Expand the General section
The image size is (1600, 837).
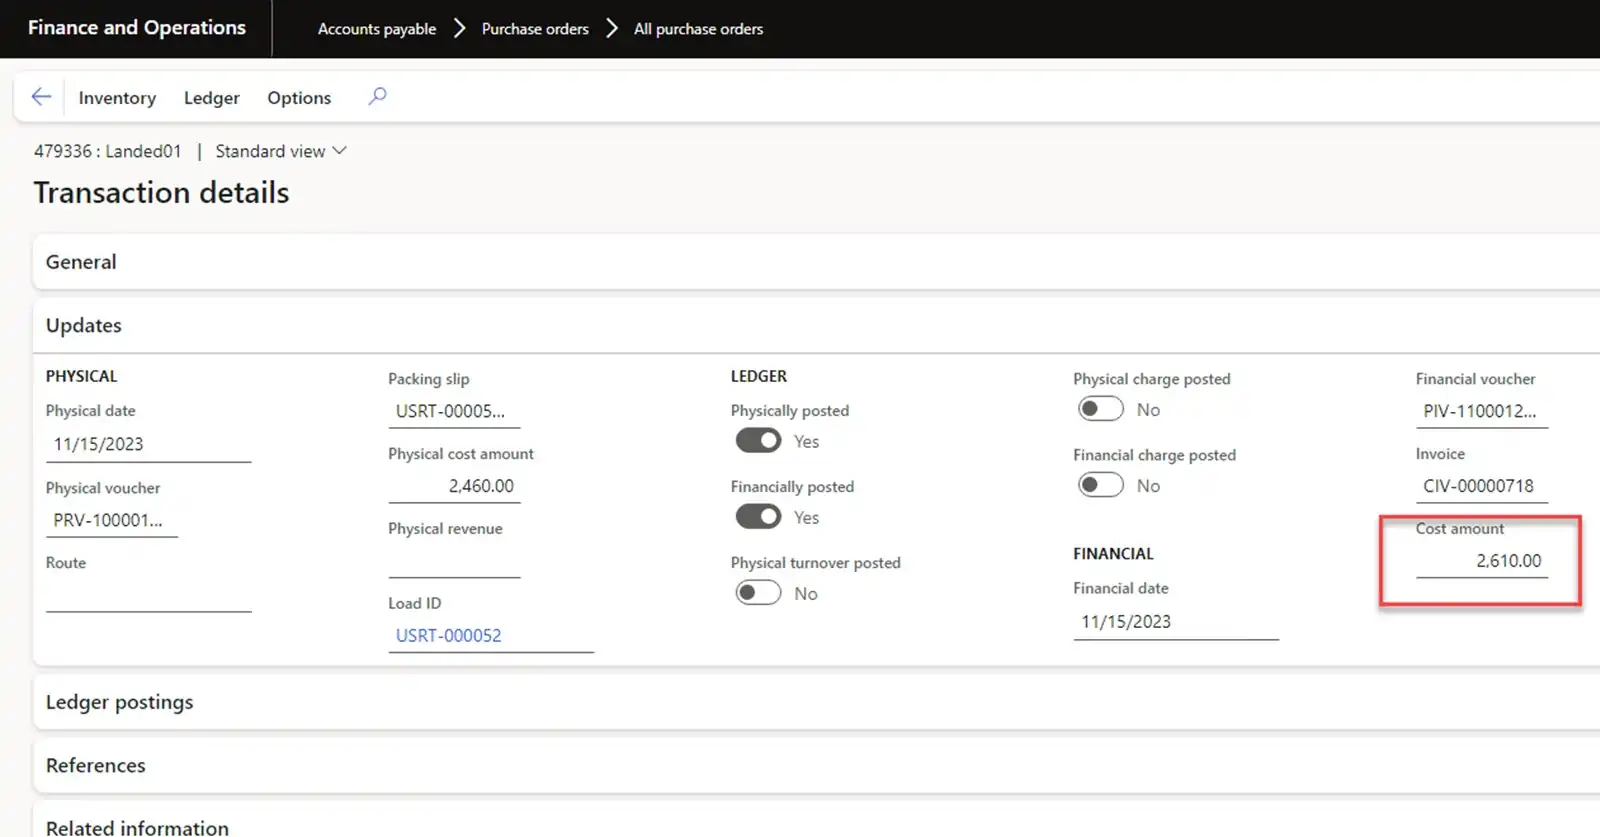(x=81, y=262)
